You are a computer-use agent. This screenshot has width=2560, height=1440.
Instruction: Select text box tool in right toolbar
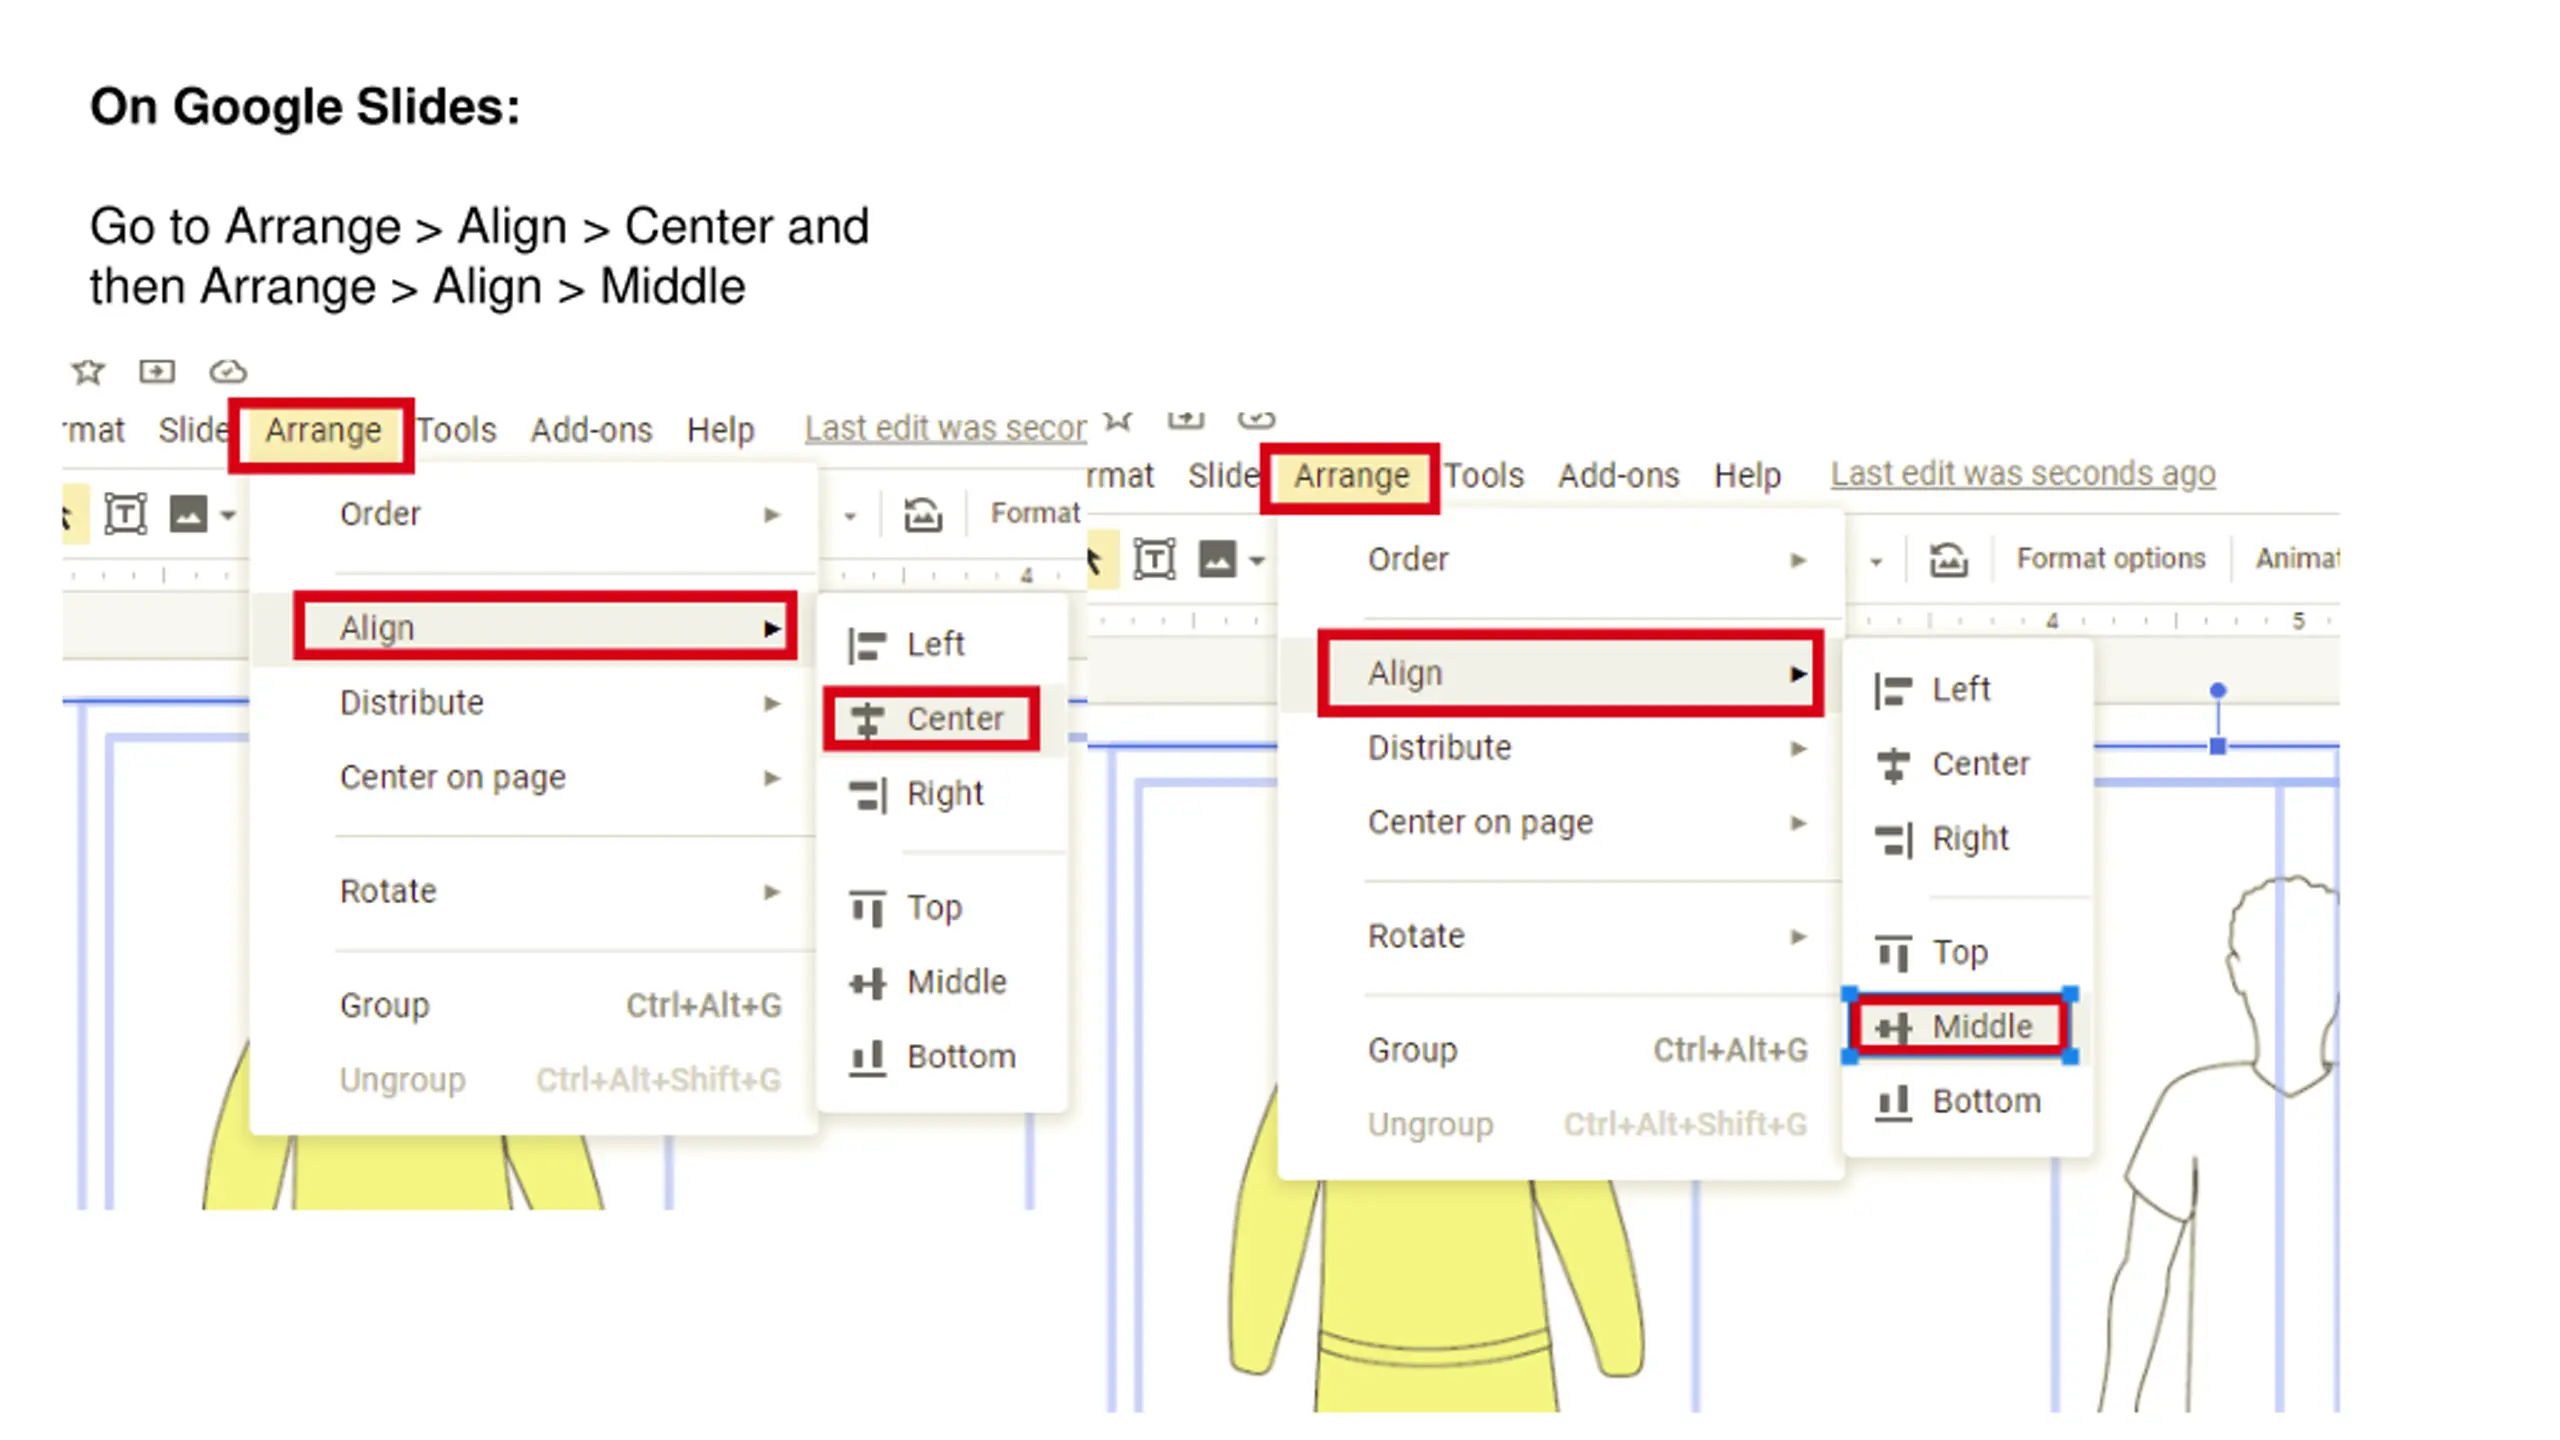click(x=1154, y=559)
